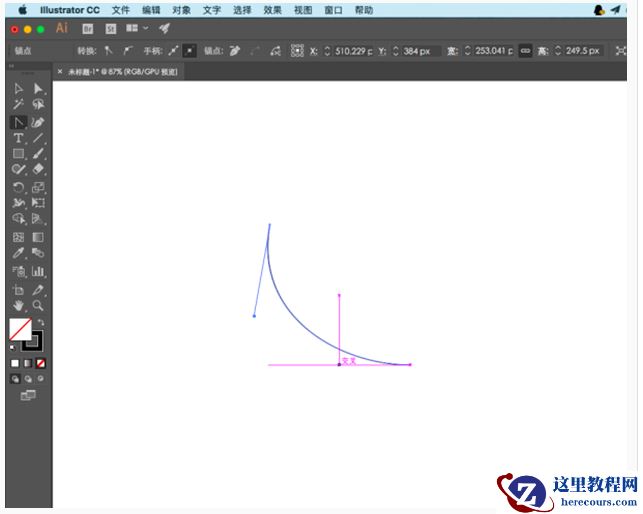Select the Free Transform tool
Image resolution: width=643 pixels, height=514 pixels.
(38, 203)
